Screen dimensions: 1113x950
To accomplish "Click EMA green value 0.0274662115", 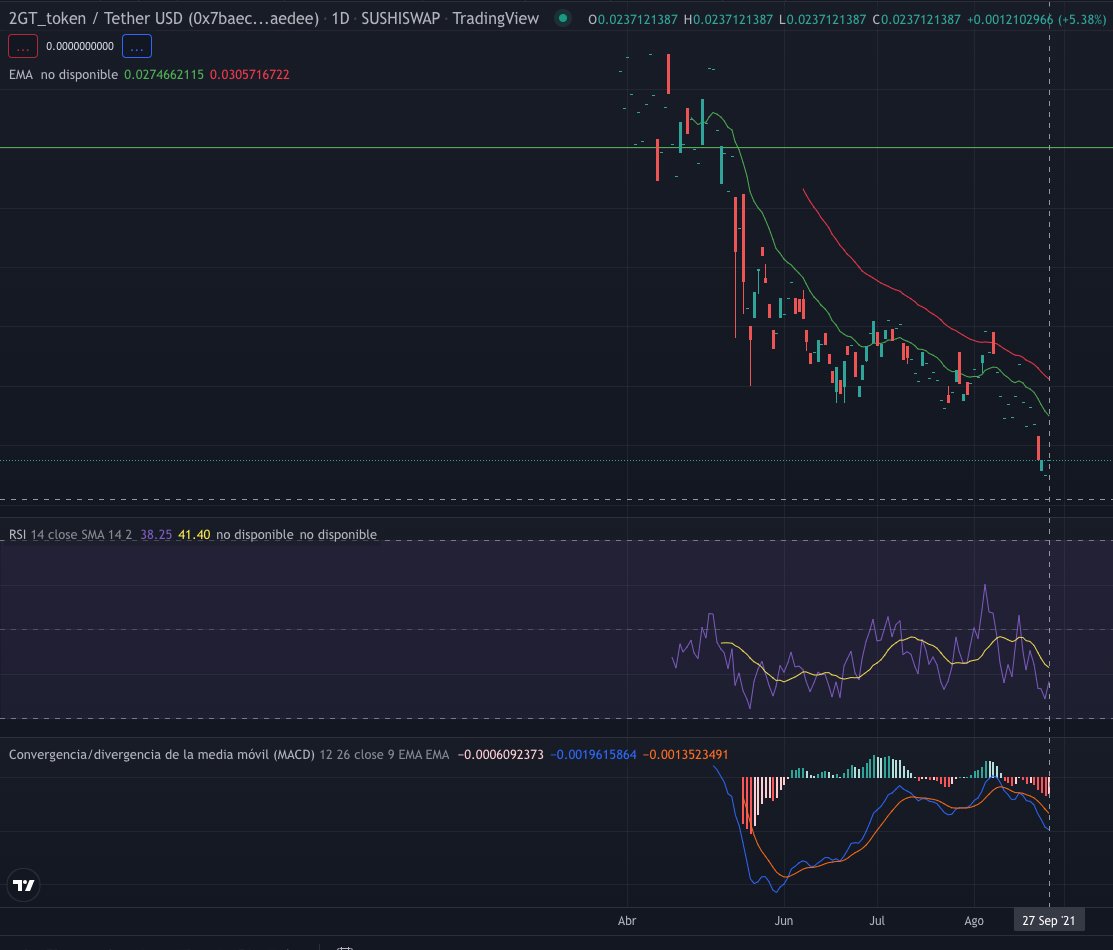I will tap(164, 75).
